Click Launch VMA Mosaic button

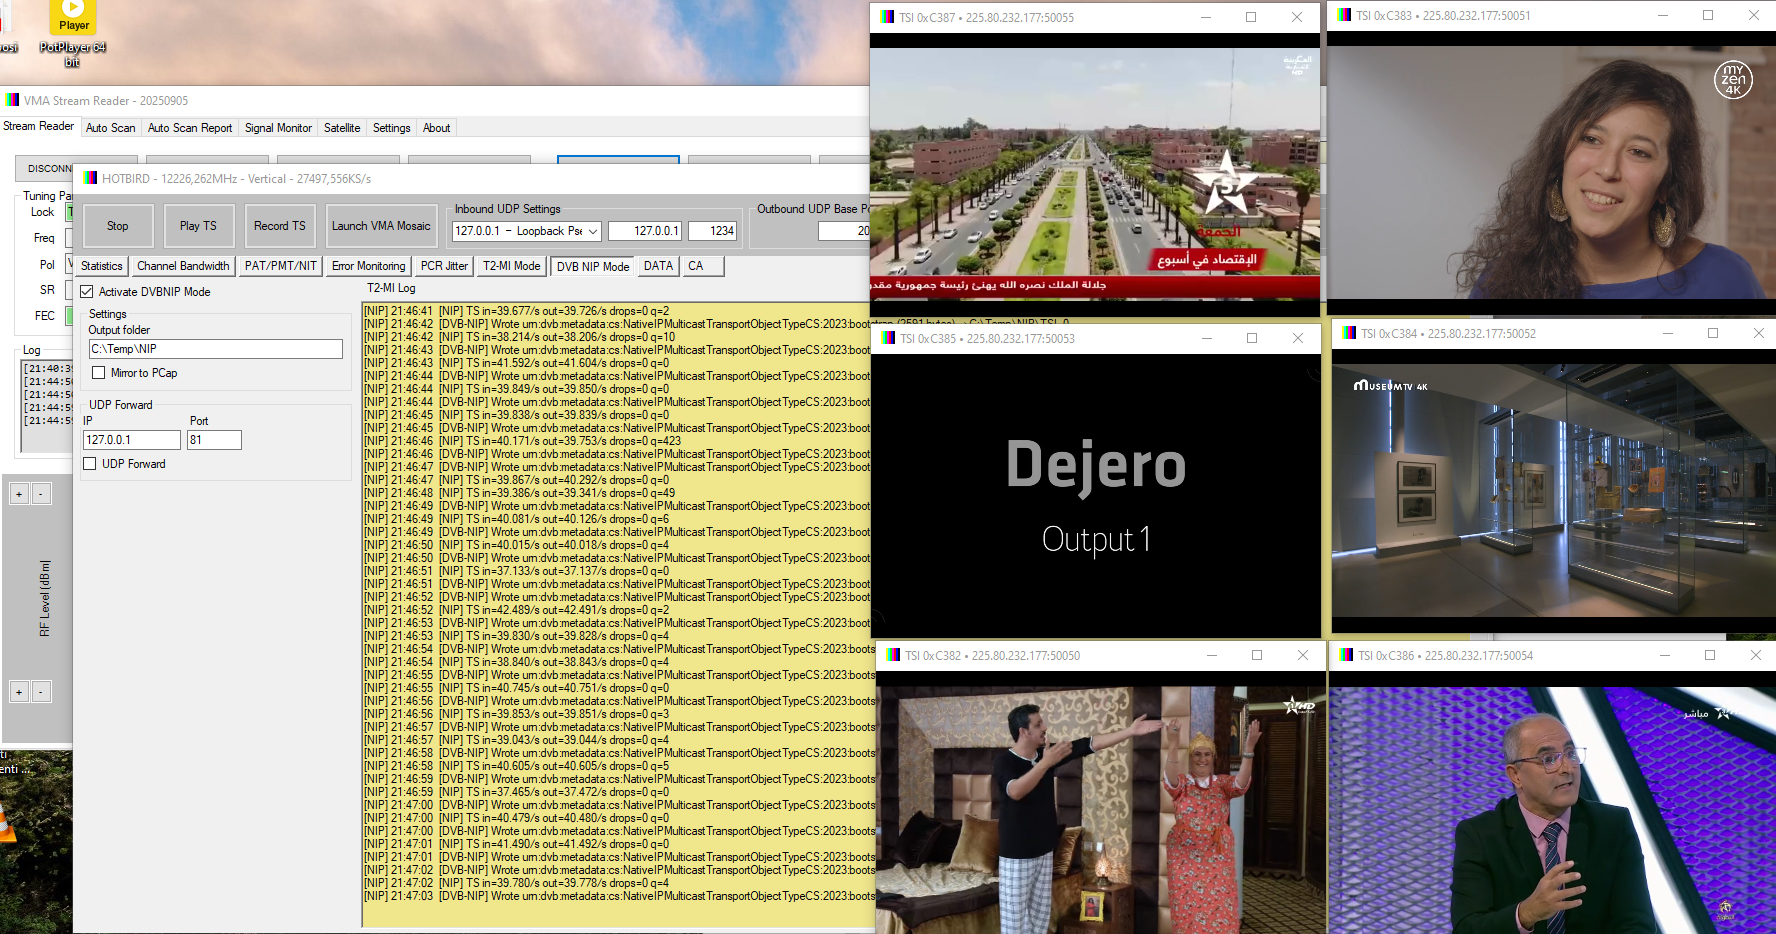point(381,226)
